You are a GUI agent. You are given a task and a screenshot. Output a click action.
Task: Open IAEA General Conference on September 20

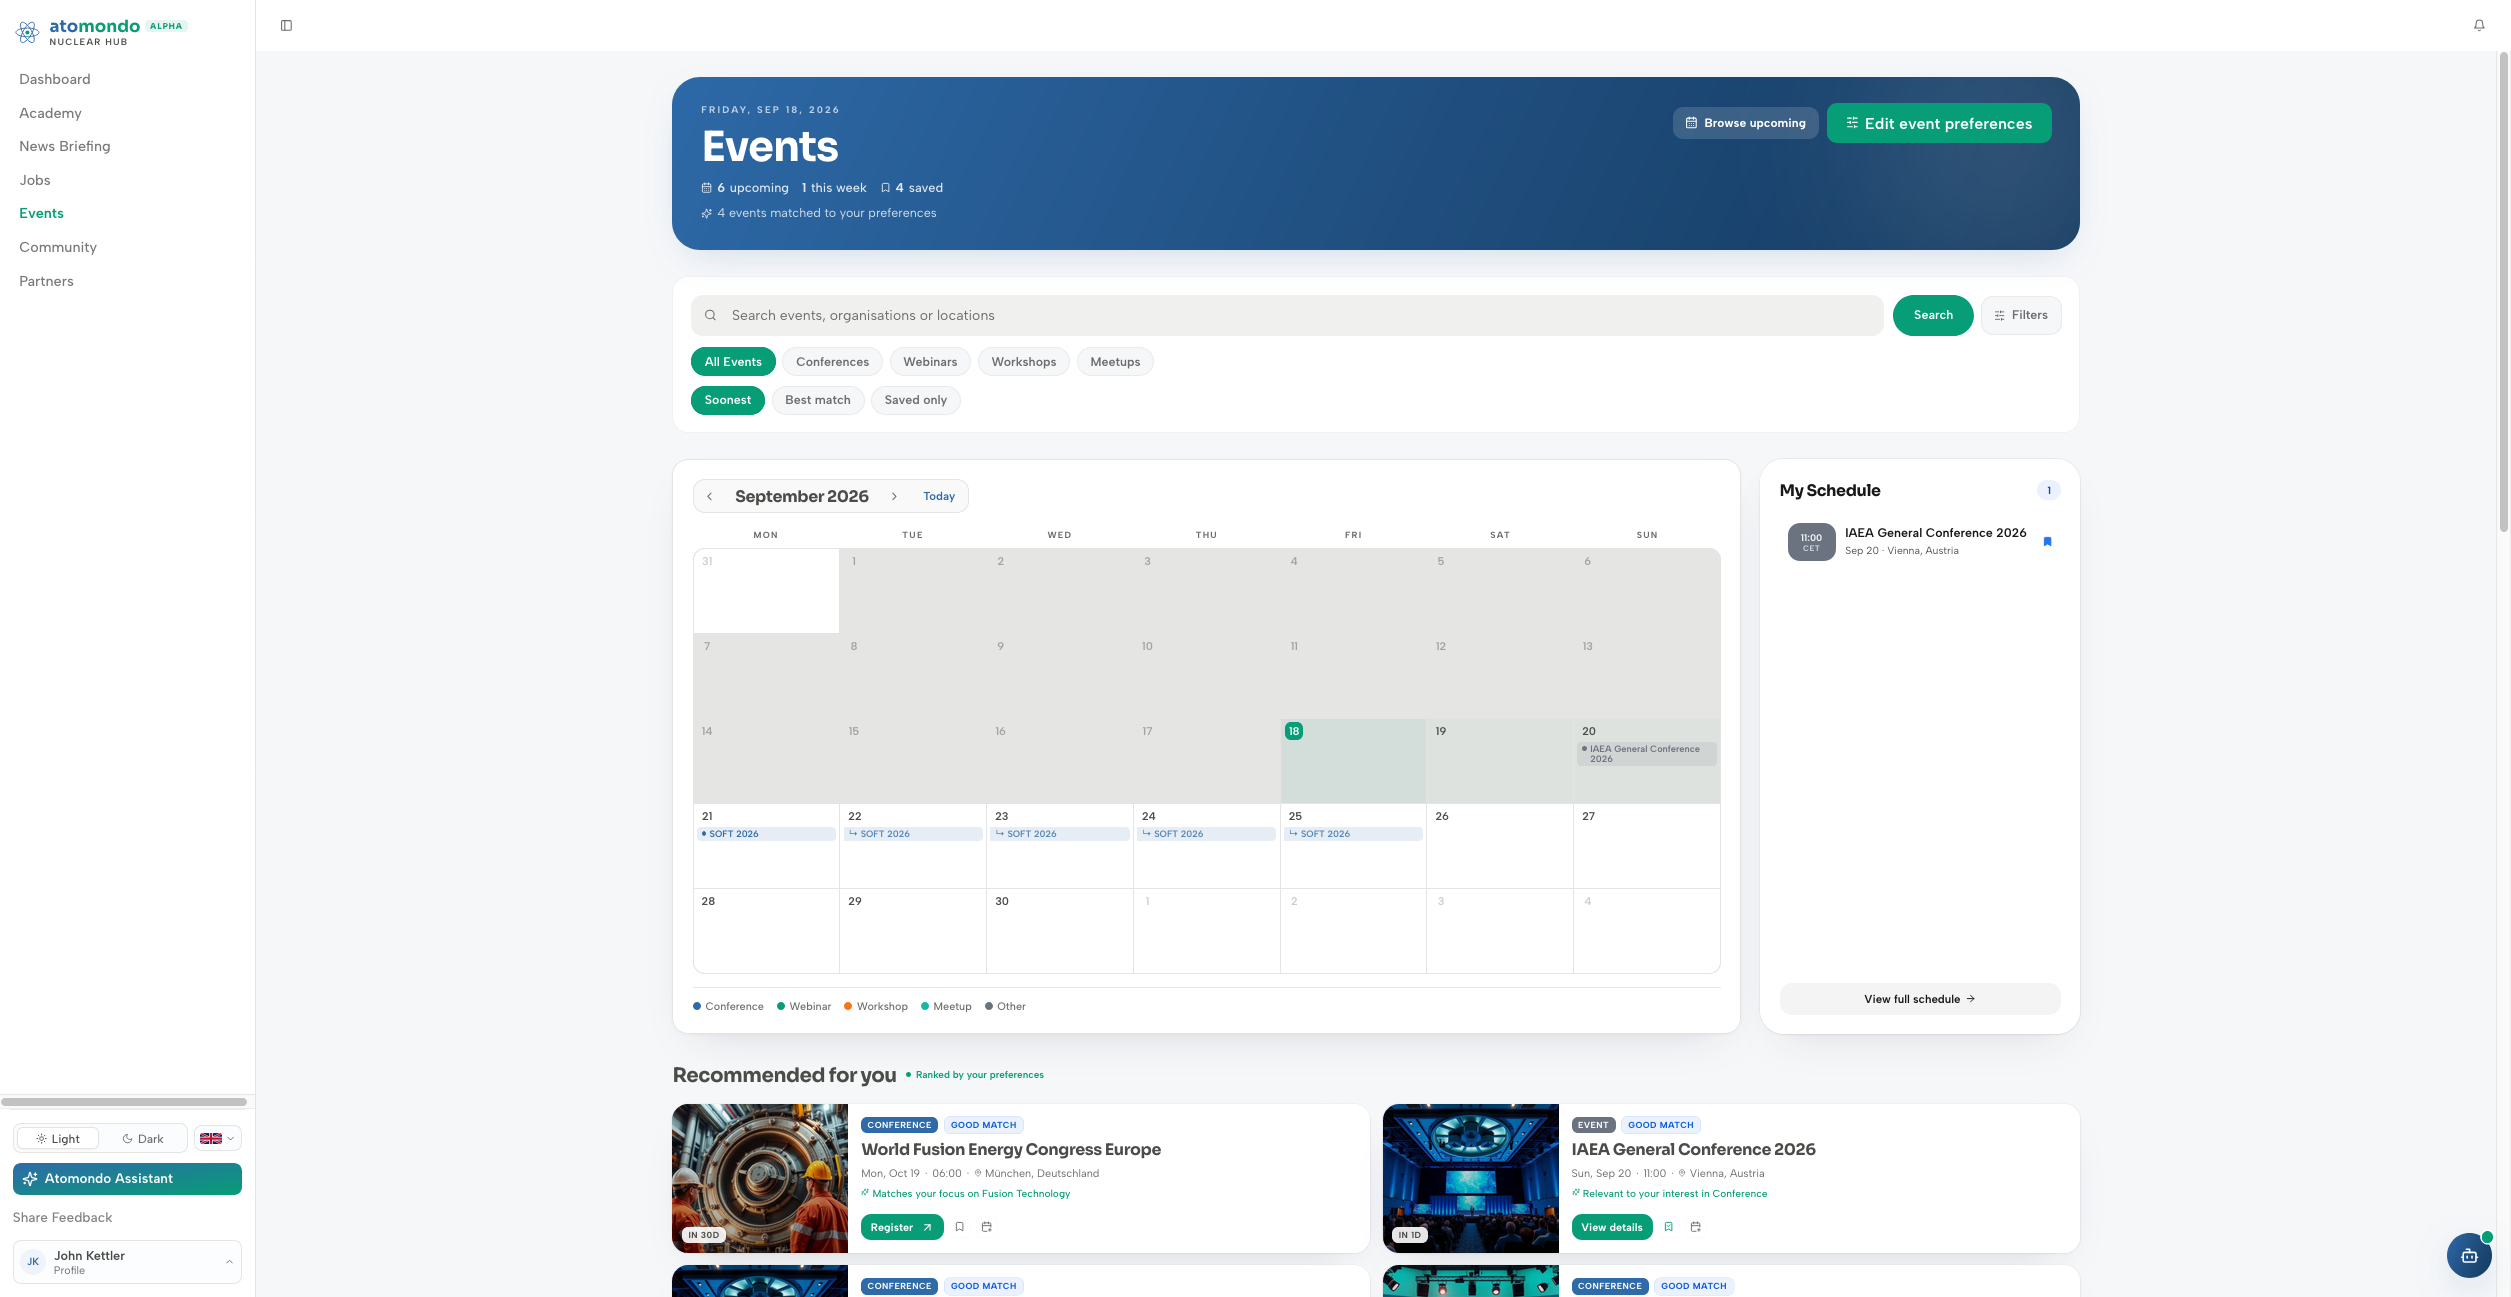1646,754
